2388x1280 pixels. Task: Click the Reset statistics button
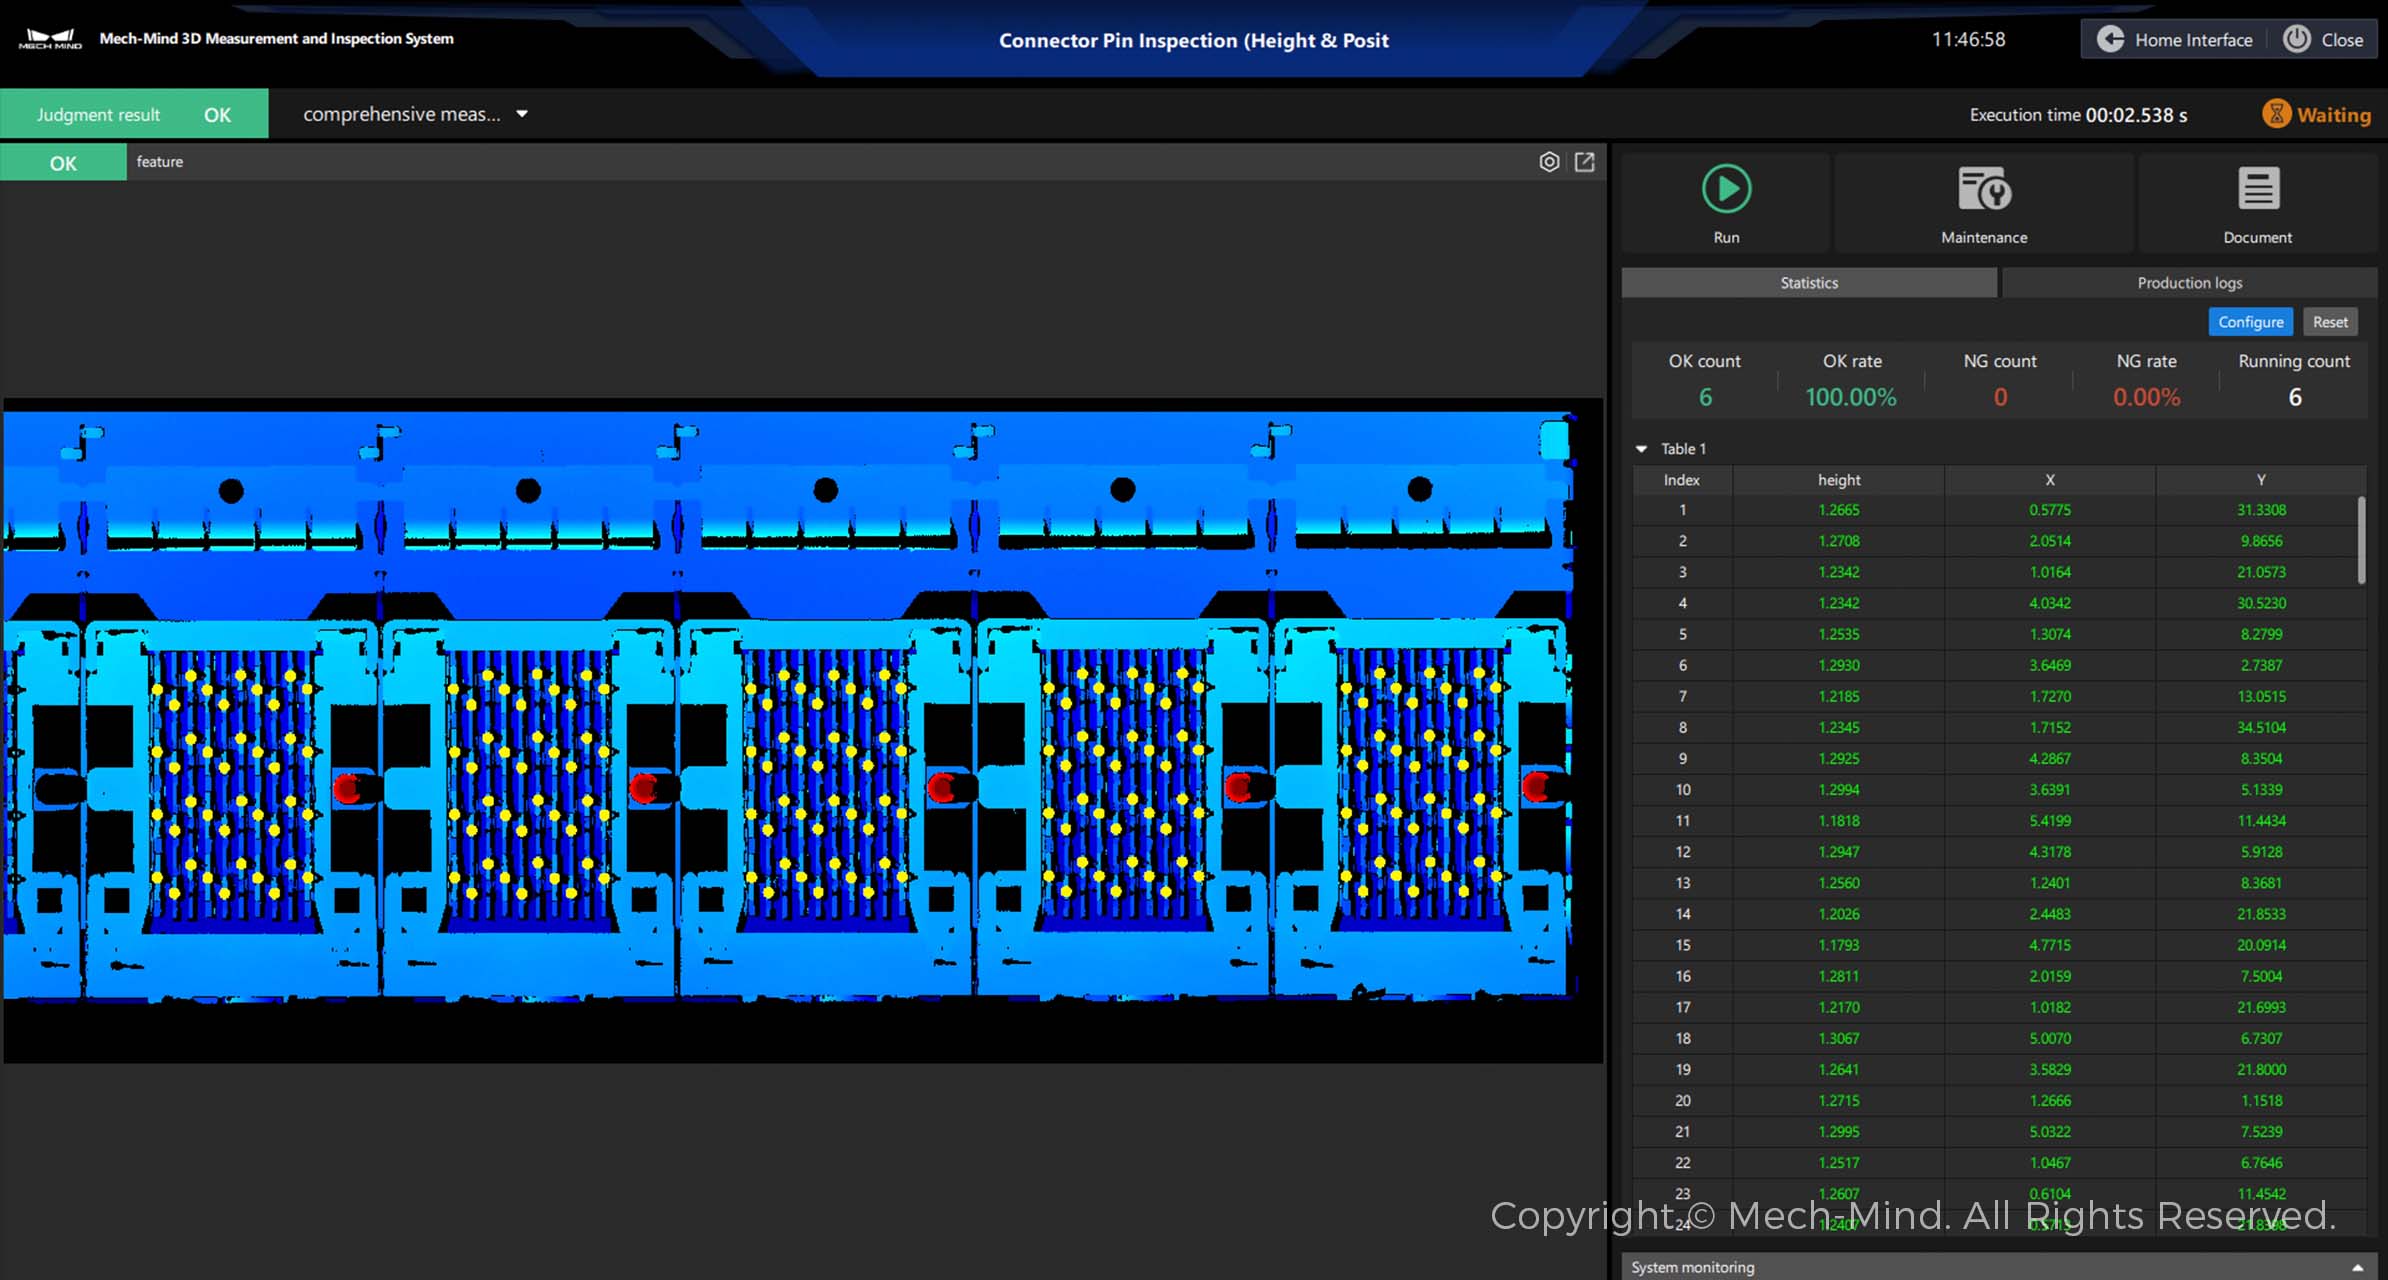coord(2330,322)
